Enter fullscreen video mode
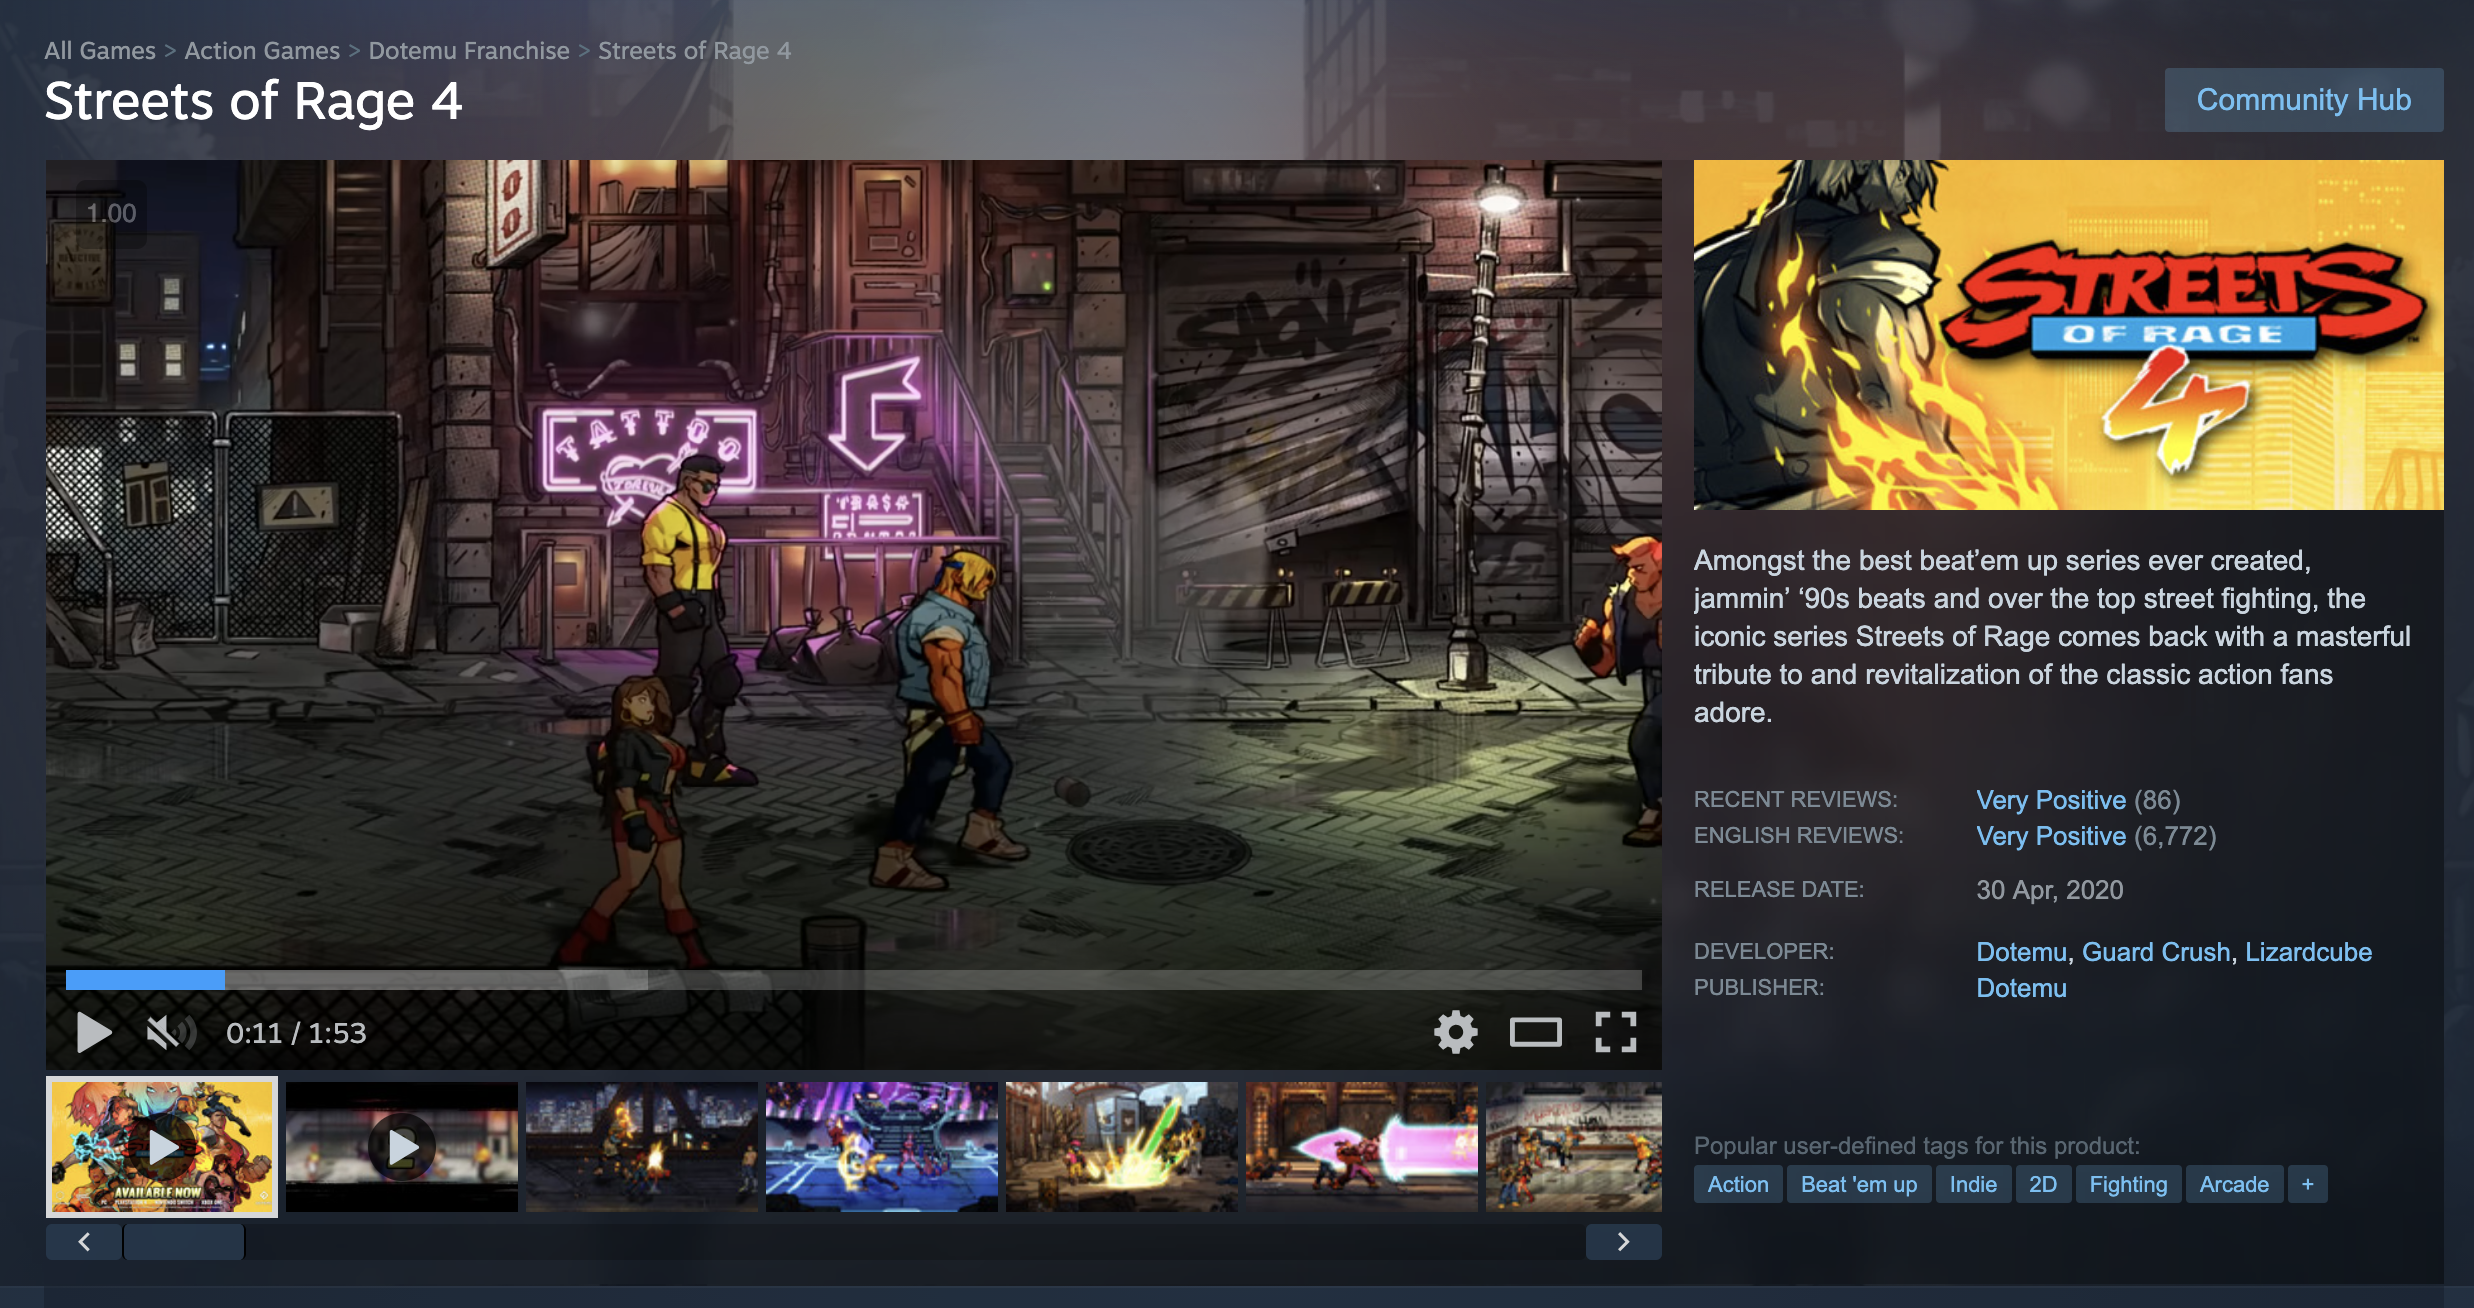The width and height of the screenshot is (2474, 1308). [1615, 1032]
